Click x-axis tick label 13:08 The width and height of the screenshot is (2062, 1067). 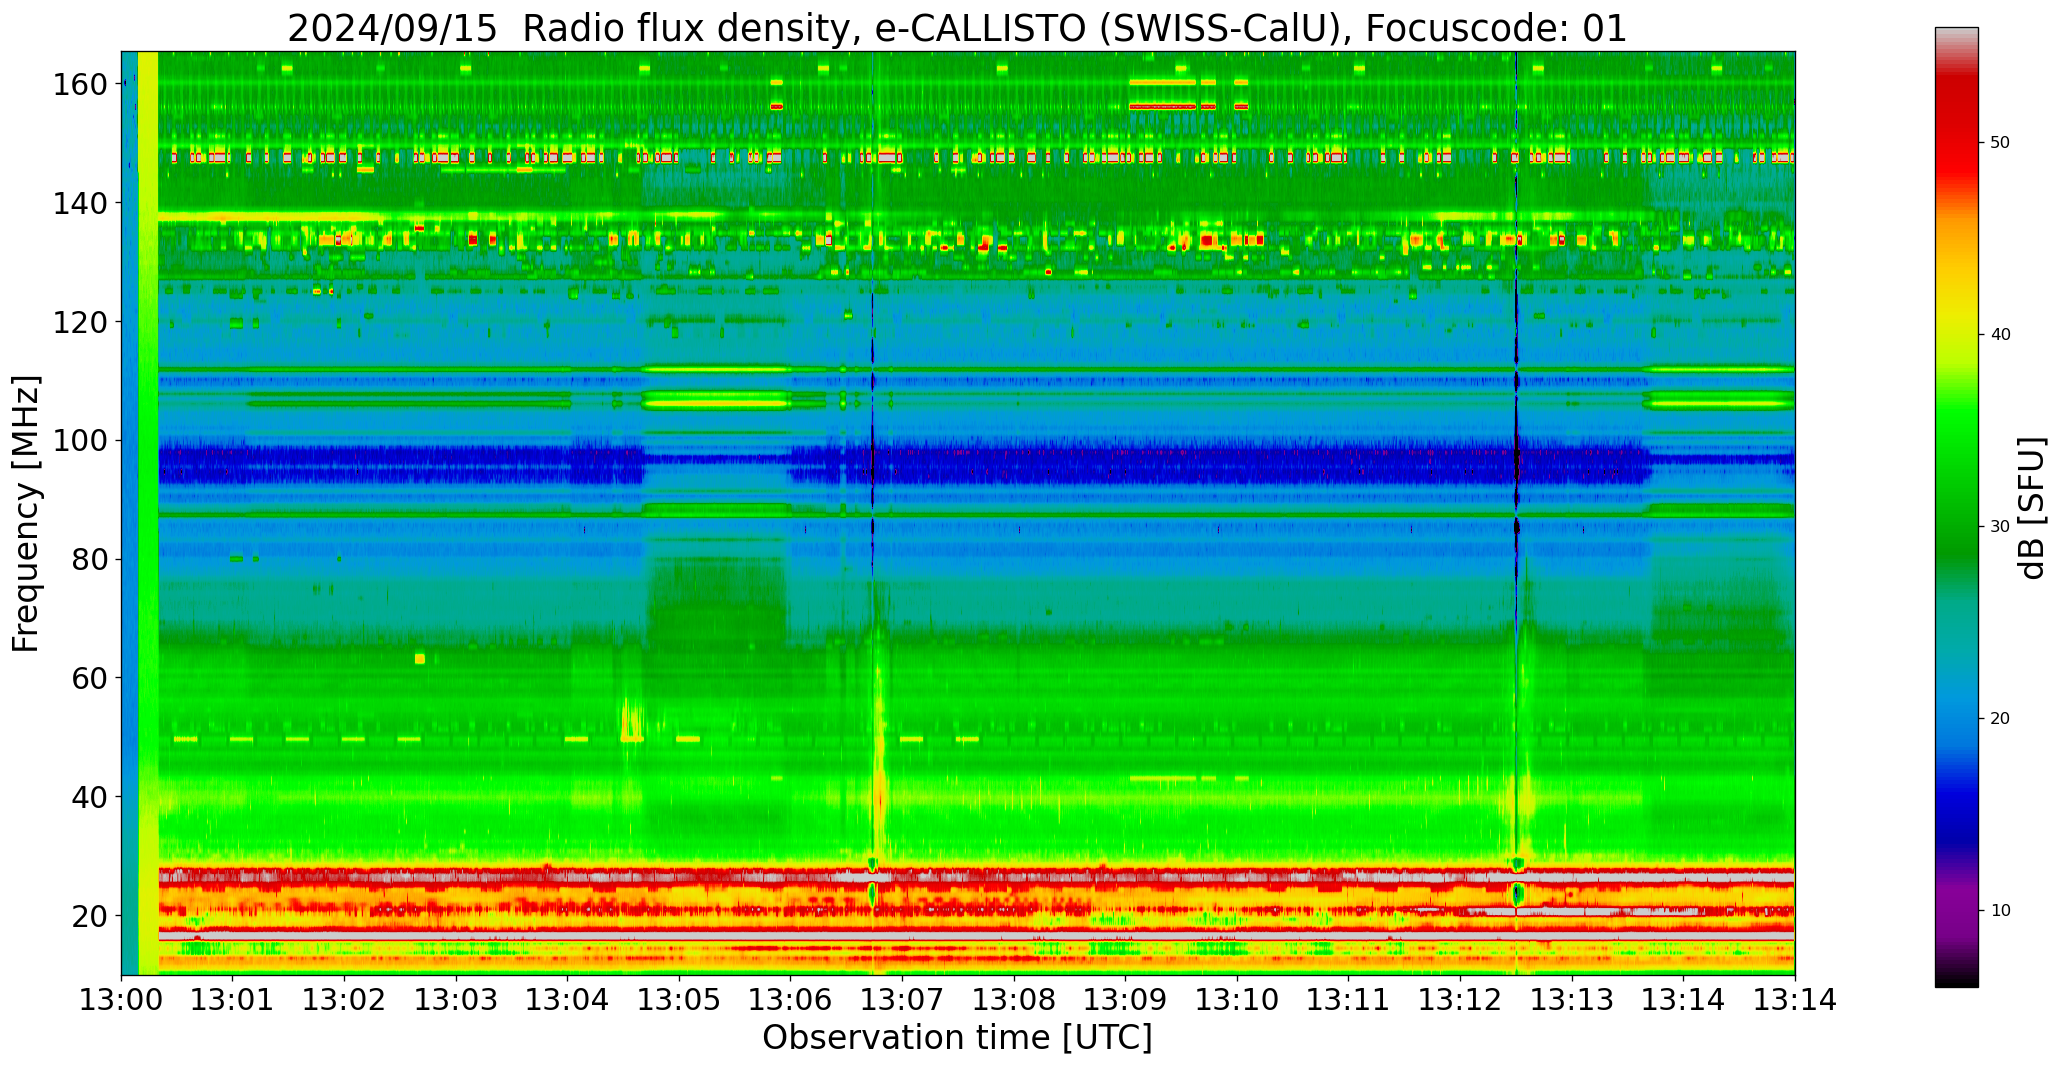(1014, 1000)
